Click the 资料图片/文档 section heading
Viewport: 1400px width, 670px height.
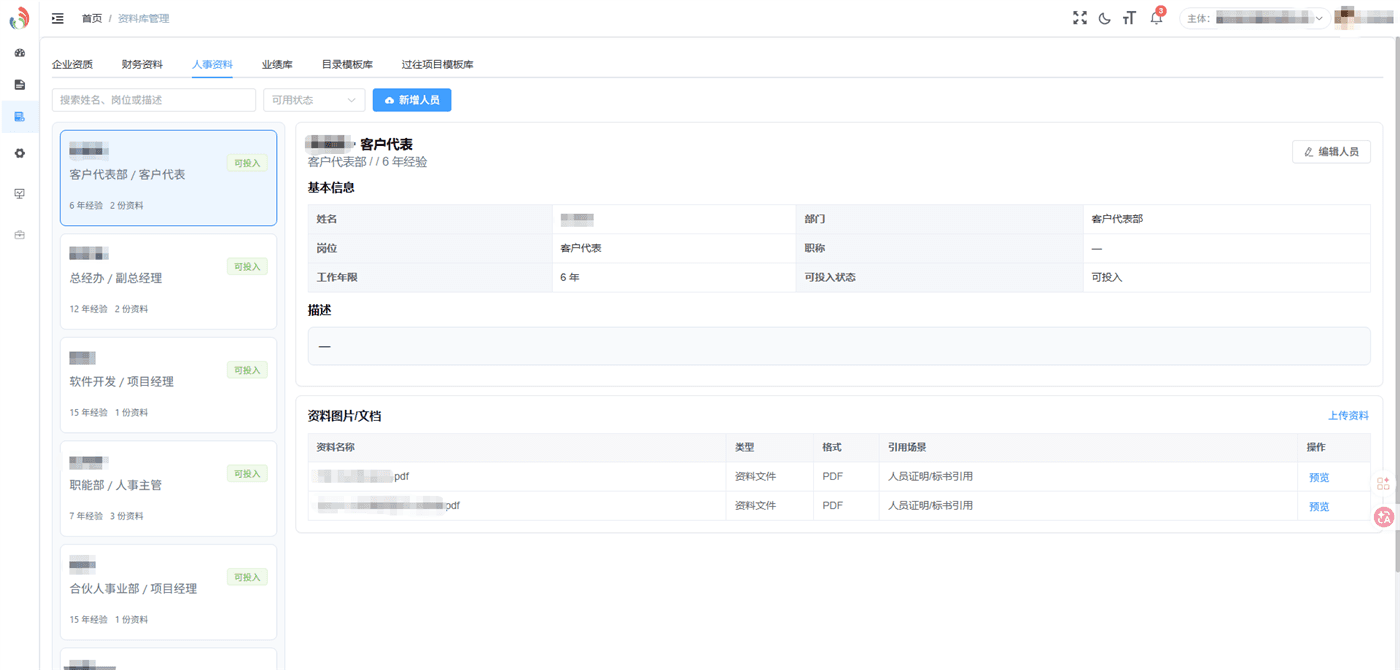tap(344, 416)
